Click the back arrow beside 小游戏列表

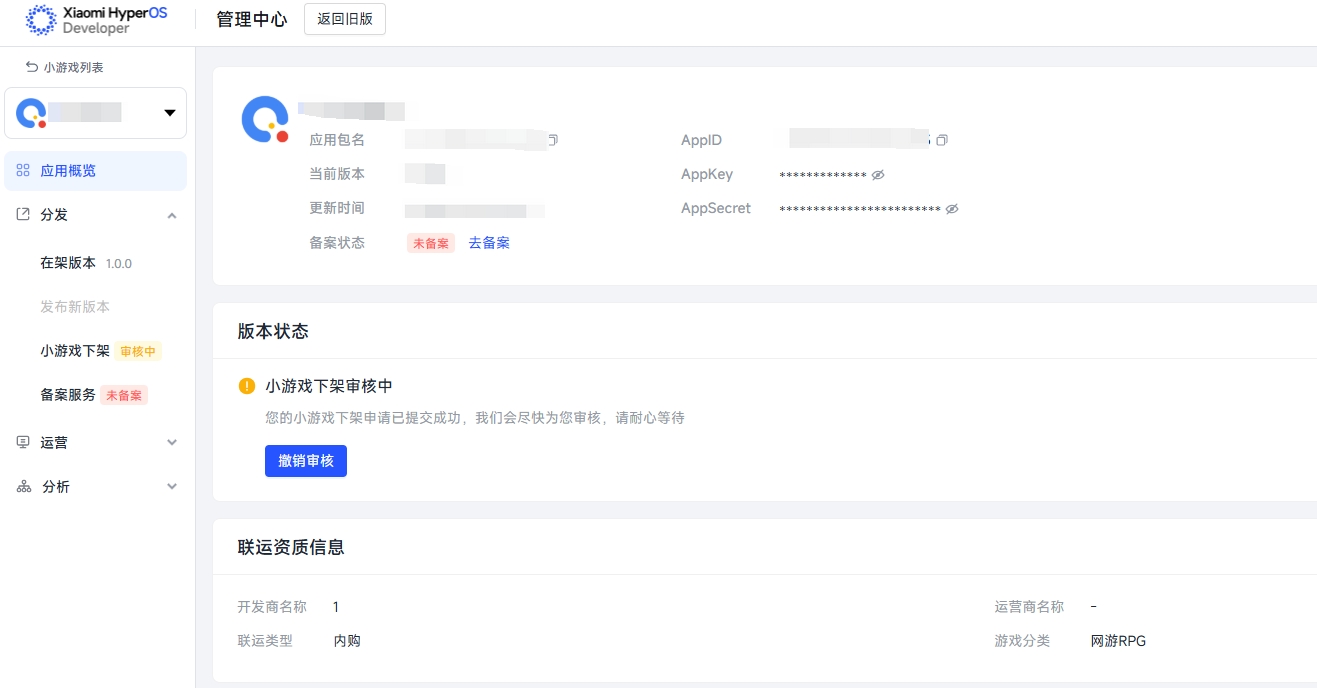32,67
